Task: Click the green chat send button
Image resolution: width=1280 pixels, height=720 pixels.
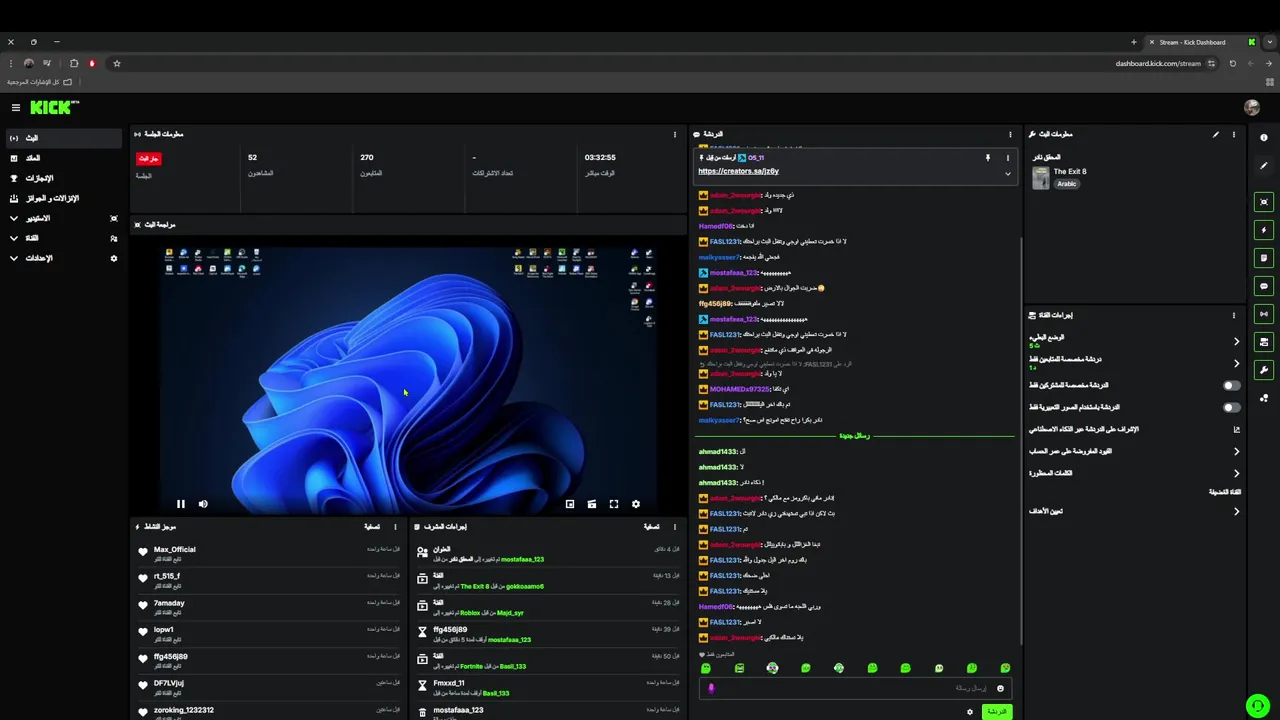Action: click(x=997, y=711)
